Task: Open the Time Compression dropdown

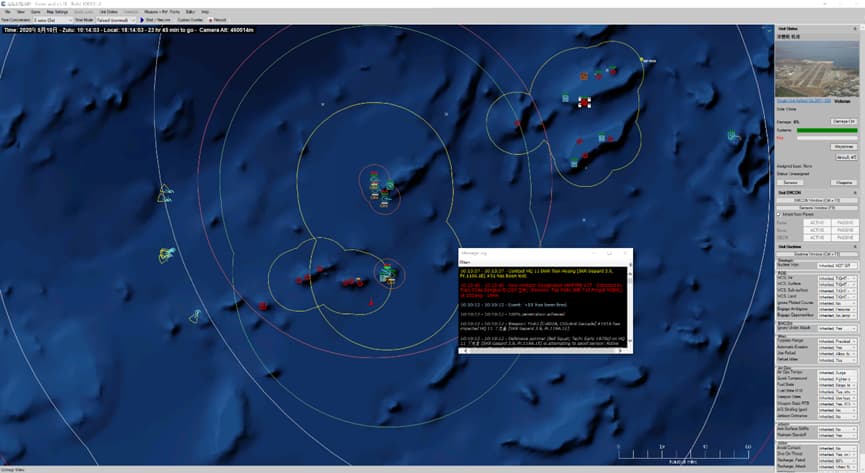Action: (x=53, y=20)
